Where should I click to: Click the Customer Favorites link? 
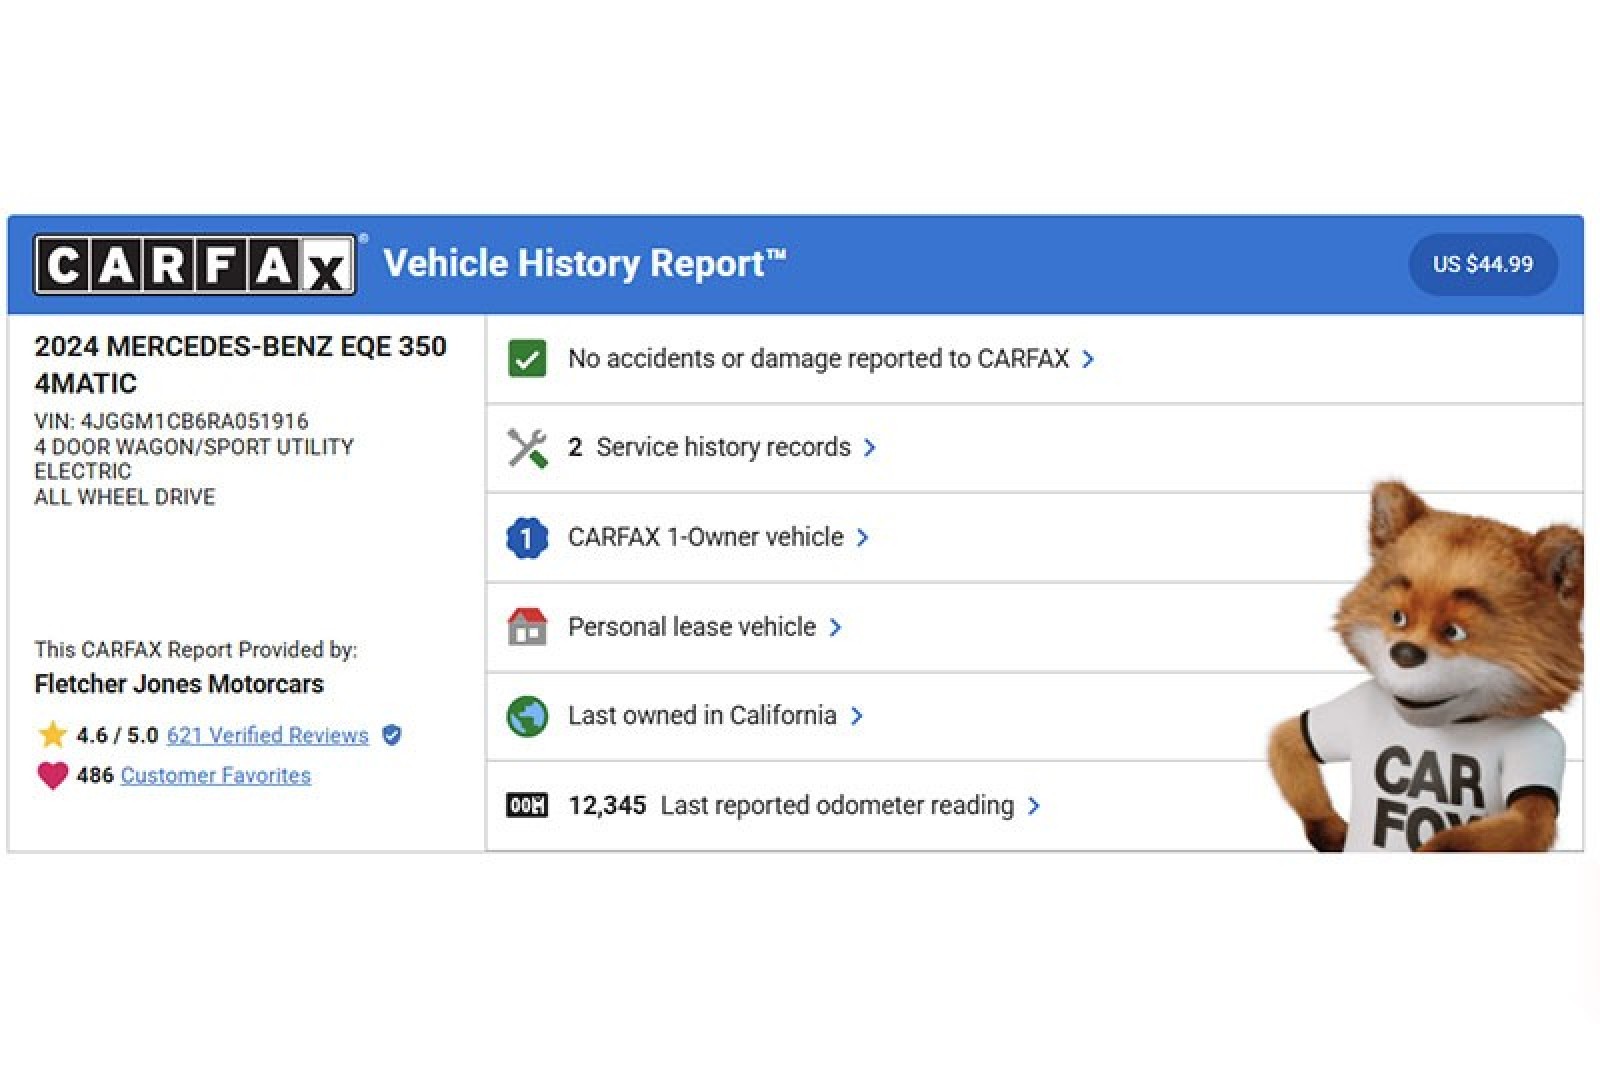pyautogui.click(x=215, y=774)
